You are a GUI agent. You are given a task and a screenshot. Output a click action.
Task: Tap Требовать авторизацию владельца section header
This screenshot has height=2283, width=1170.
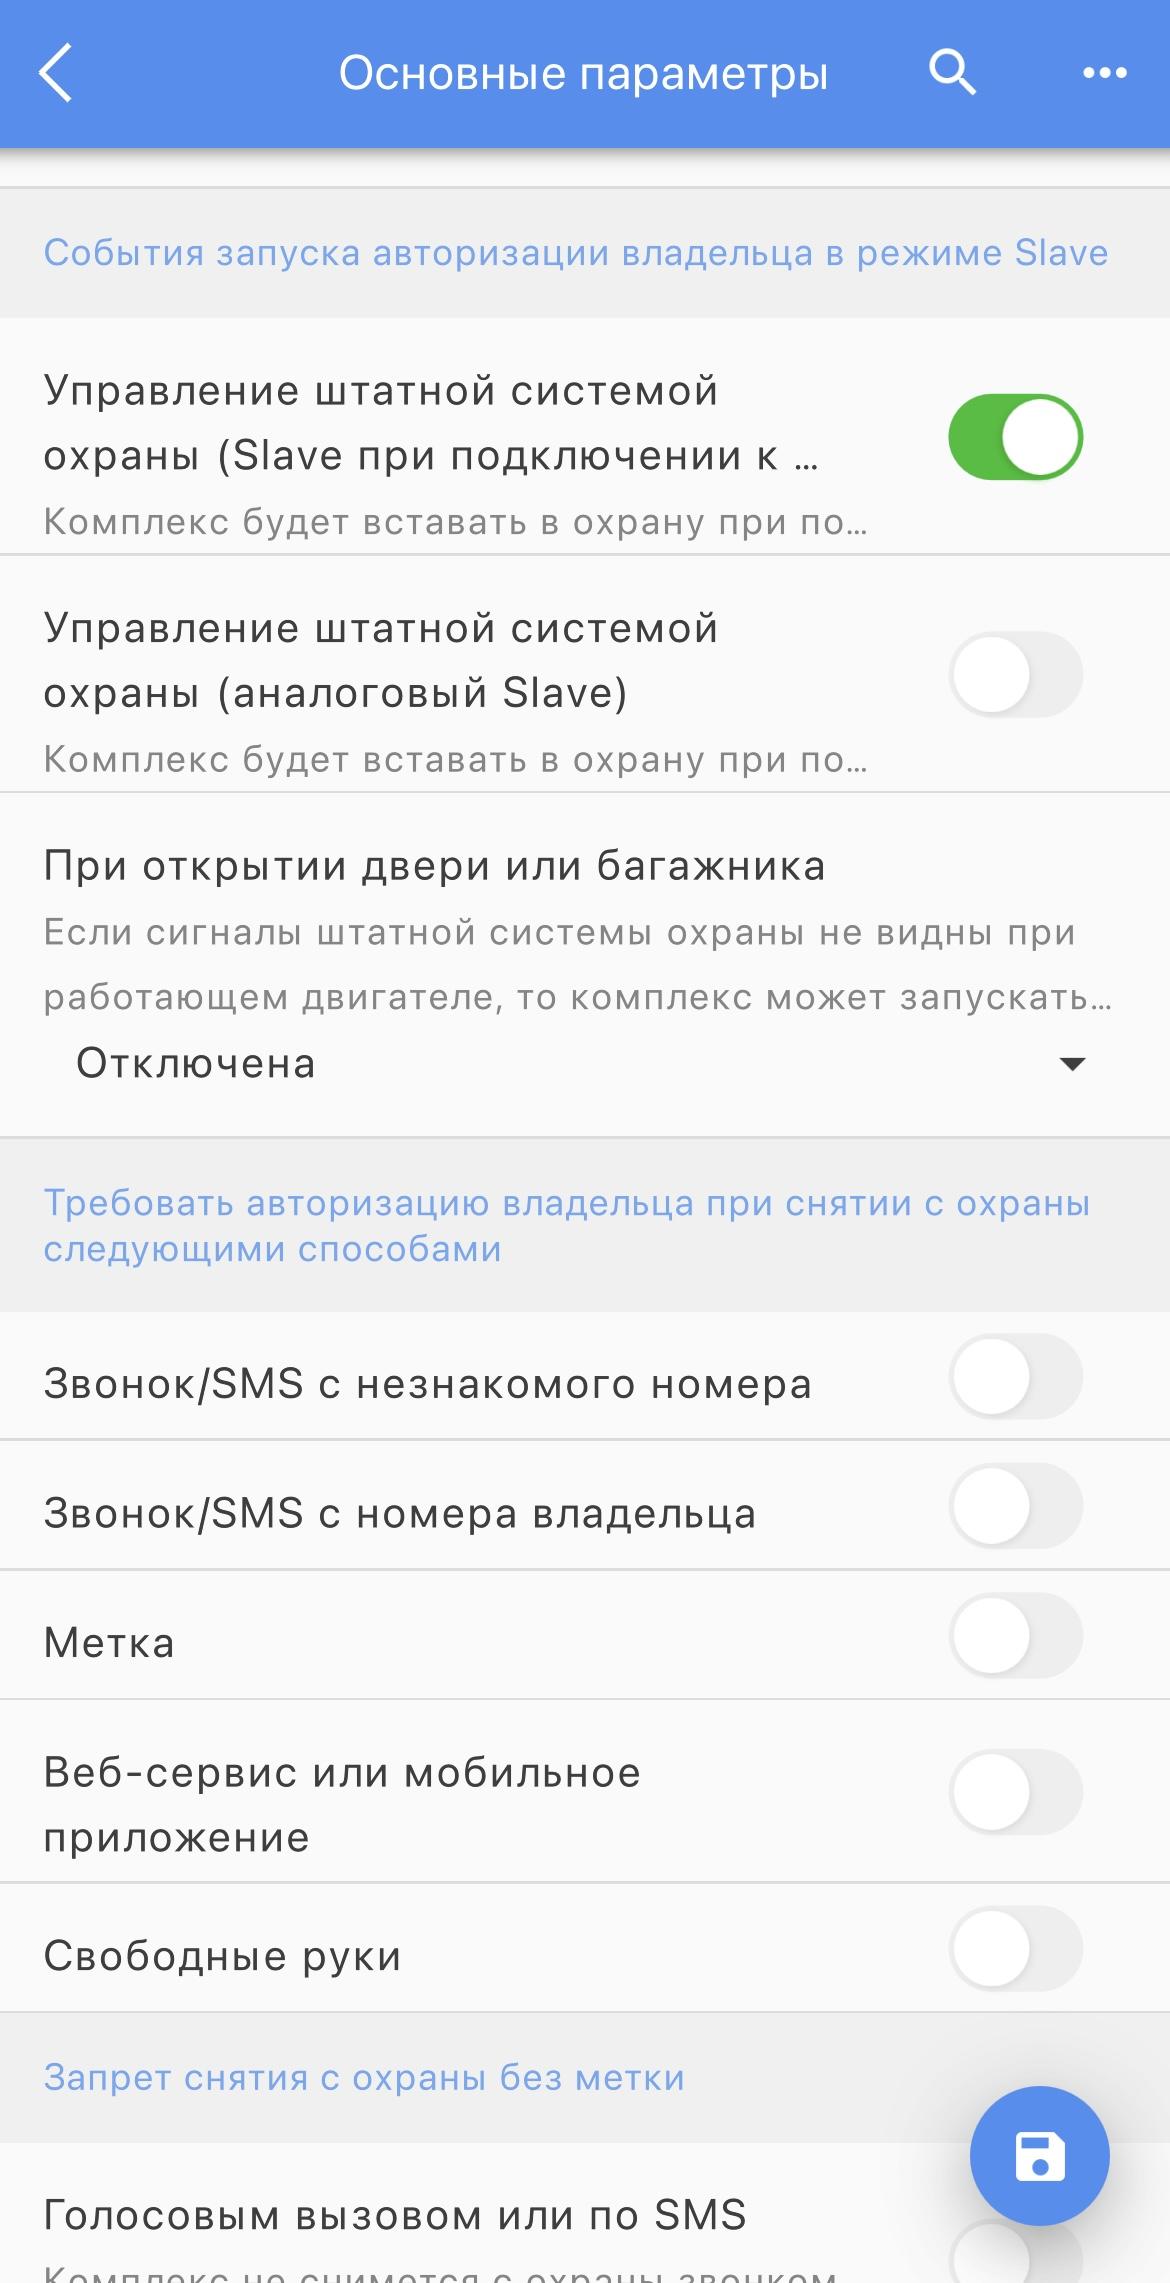(x=566, y=1226)
